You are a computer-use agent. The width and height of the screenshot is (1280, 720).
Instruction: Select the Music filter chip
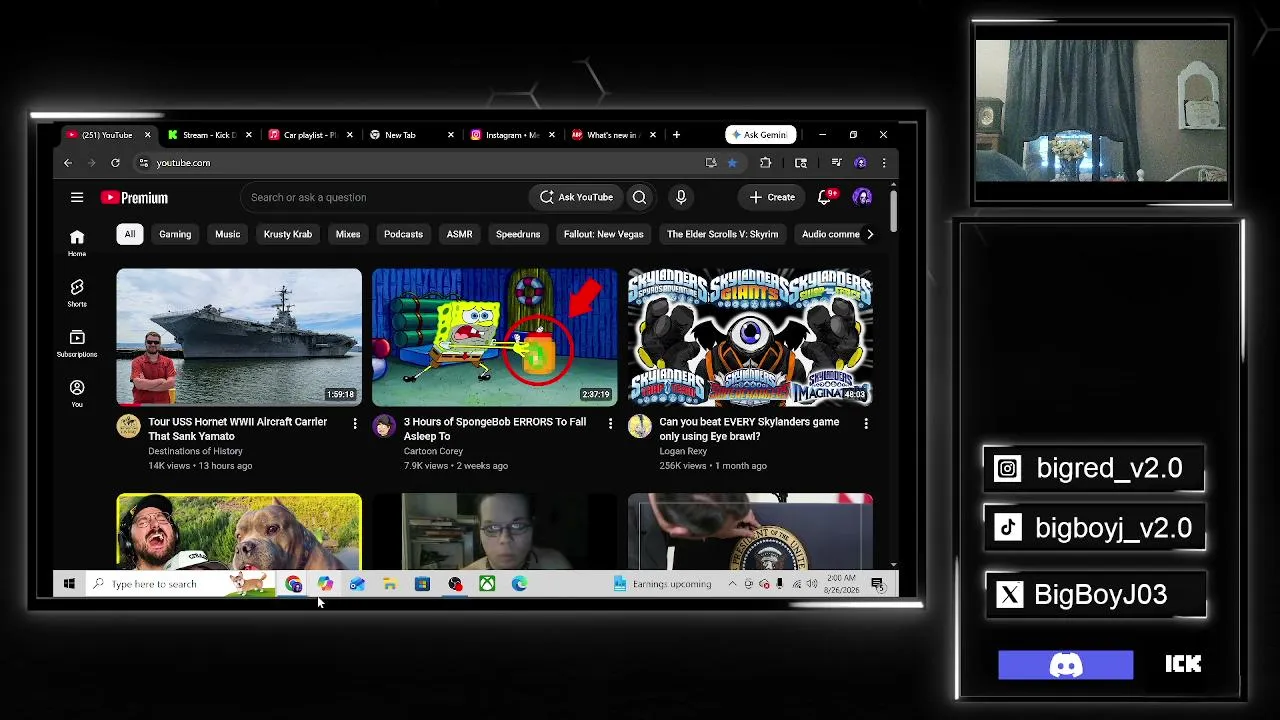tap(228, 234)
